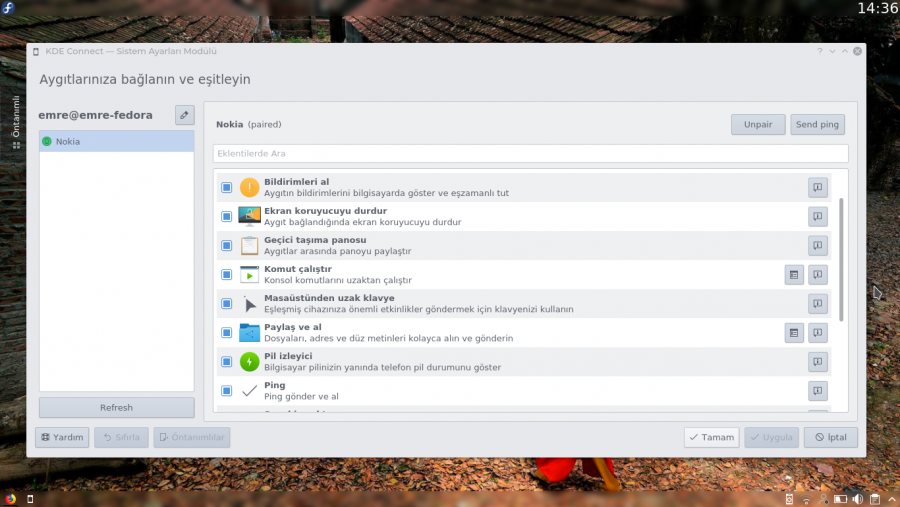Screen dimensions: 900x507
Task: Click the 14:36 clock
Action: click(x=878, y=8)
